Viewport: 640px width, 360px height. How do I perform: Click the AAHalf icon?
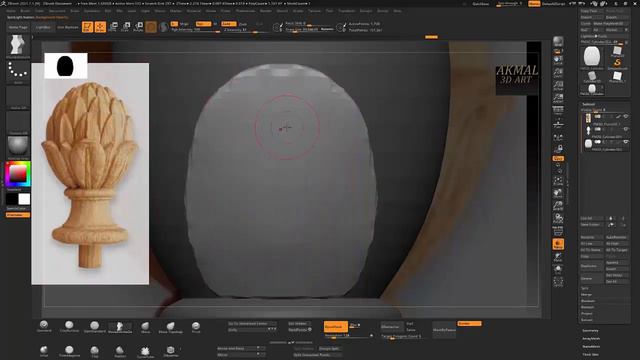coord(558,98)
